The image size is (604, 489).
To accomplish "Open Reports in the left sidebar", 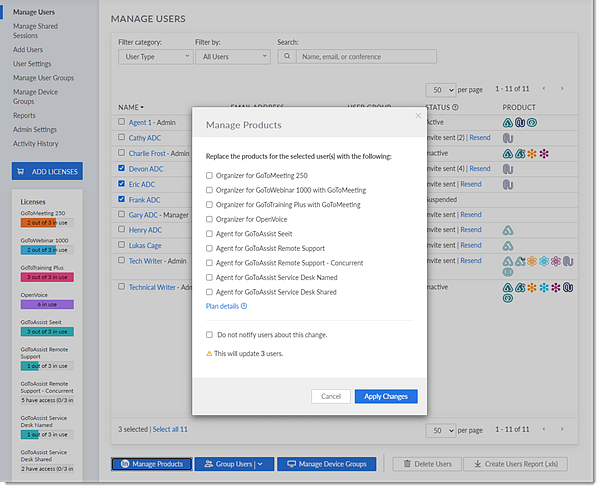I will point(24,115).
